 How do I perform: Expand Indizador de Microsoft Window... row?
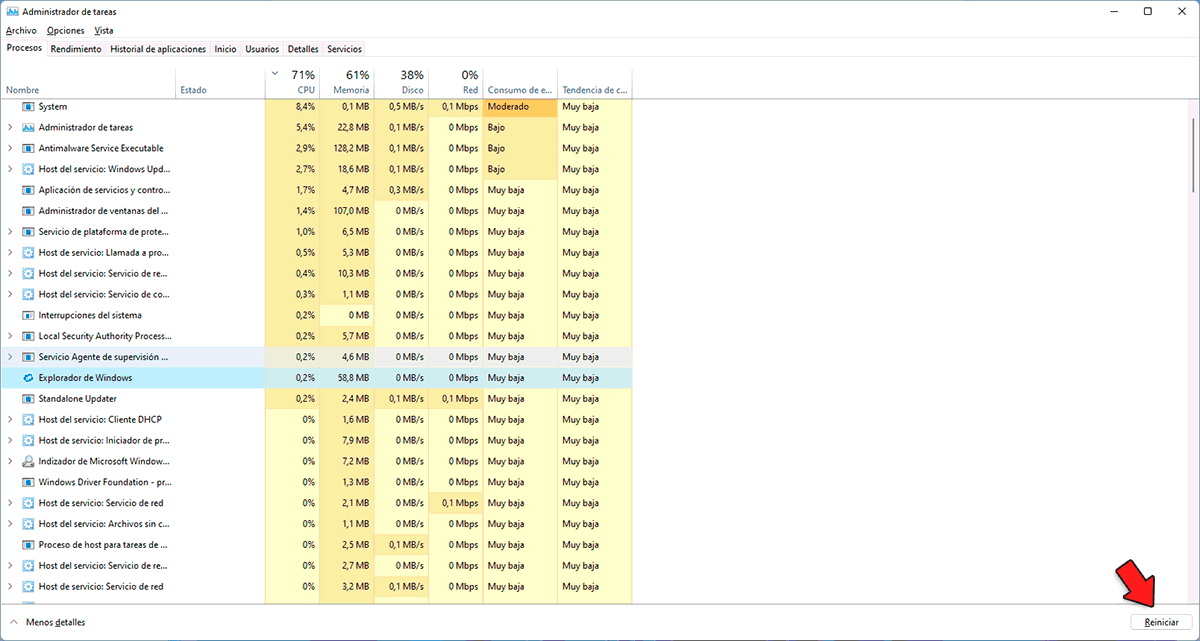[x=10, y=461]
